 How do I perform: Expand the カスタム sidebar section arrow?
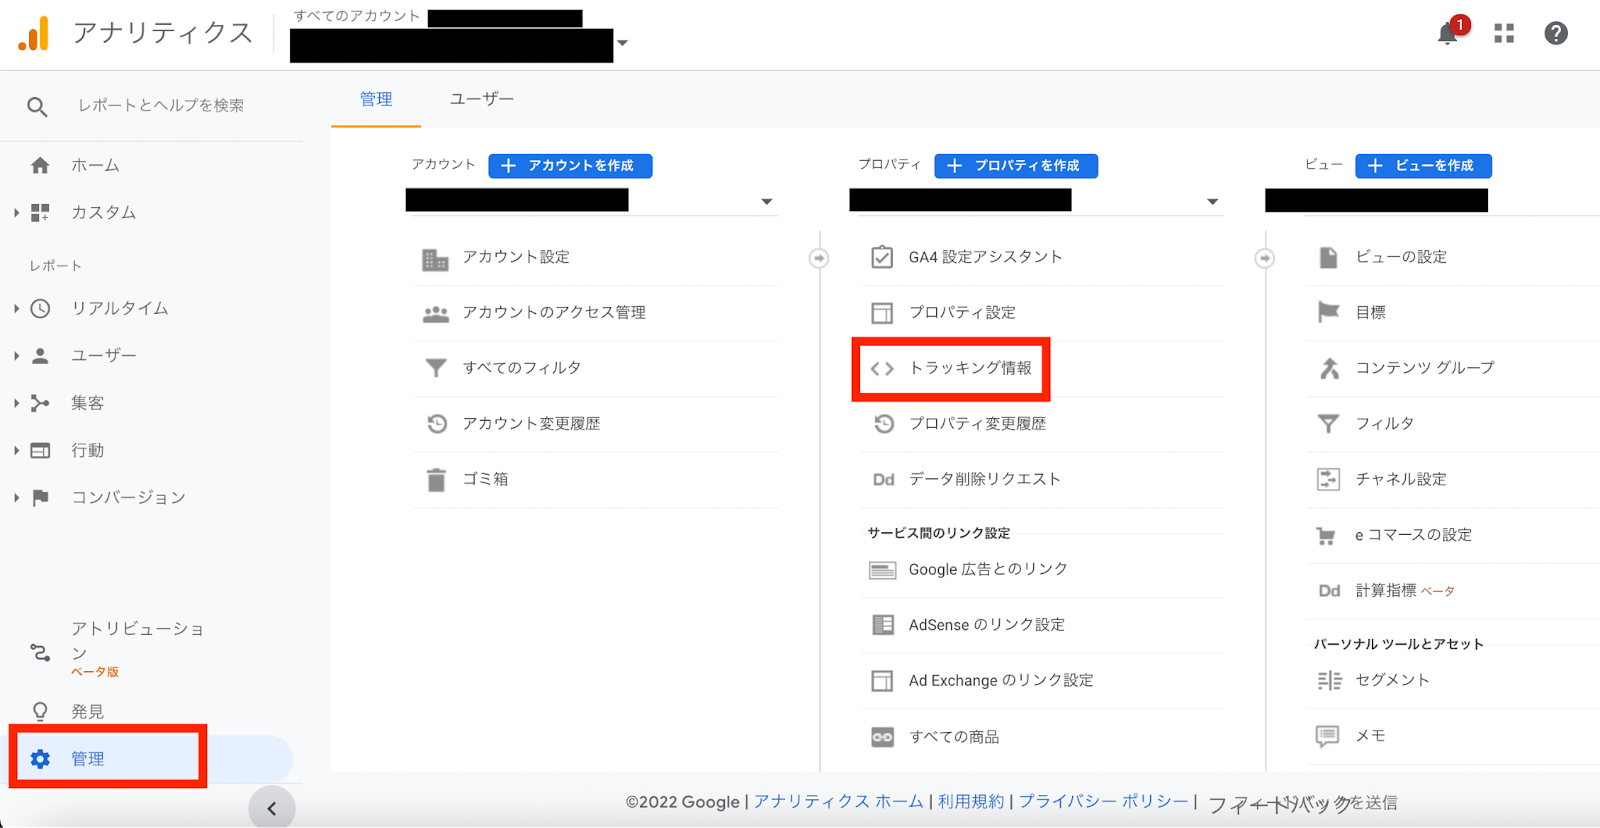tap(16, 212)
